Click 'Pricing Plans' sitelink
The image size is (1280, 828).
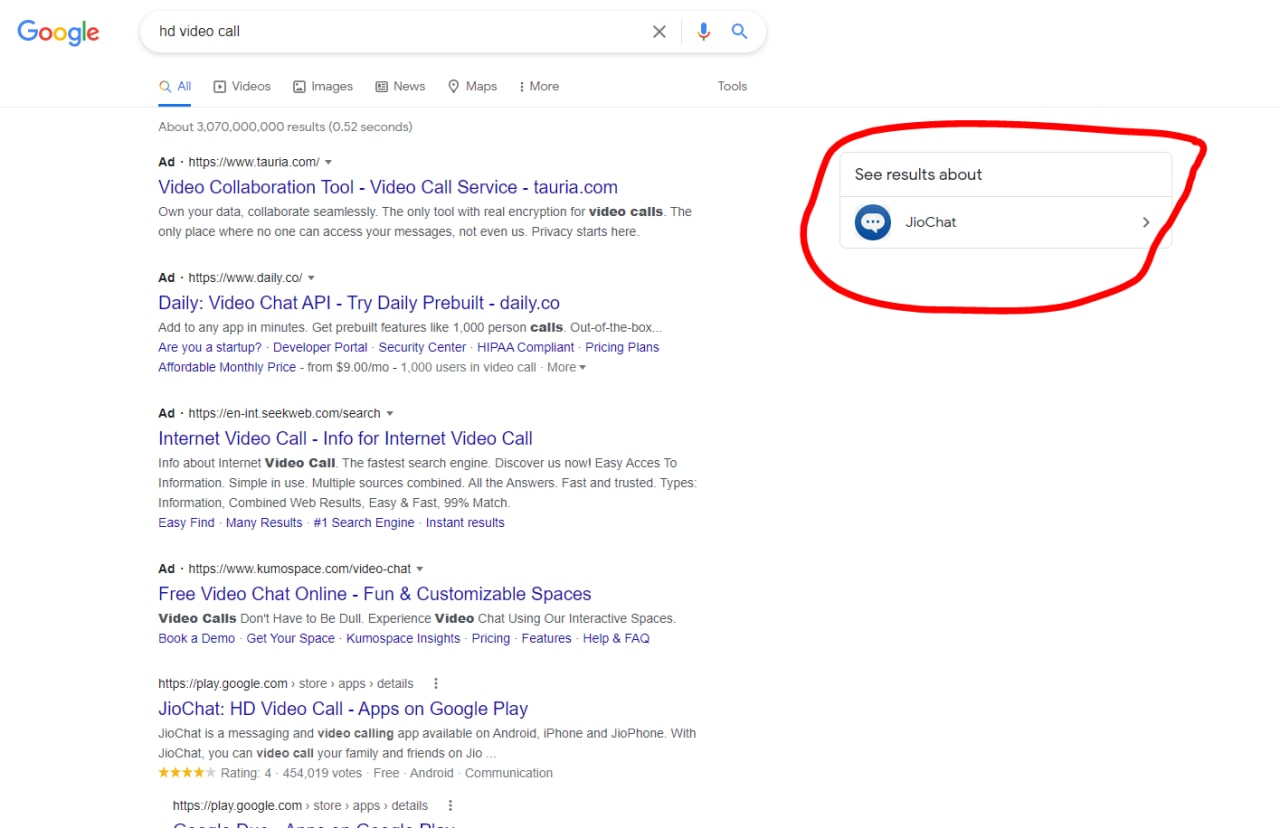622,348
